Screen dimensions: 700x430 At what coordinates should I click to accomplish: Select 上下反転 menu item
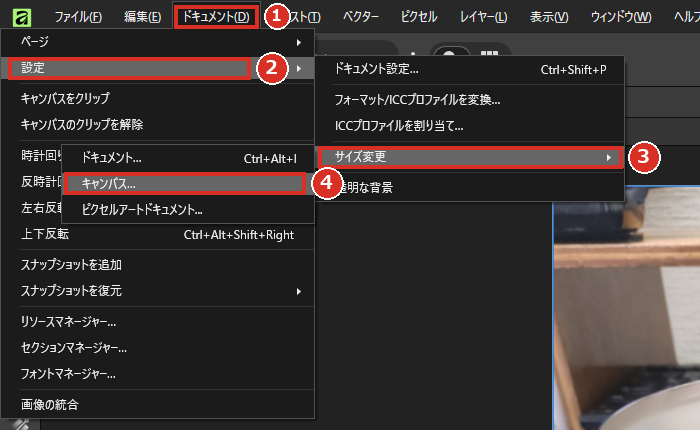(158, 234)
